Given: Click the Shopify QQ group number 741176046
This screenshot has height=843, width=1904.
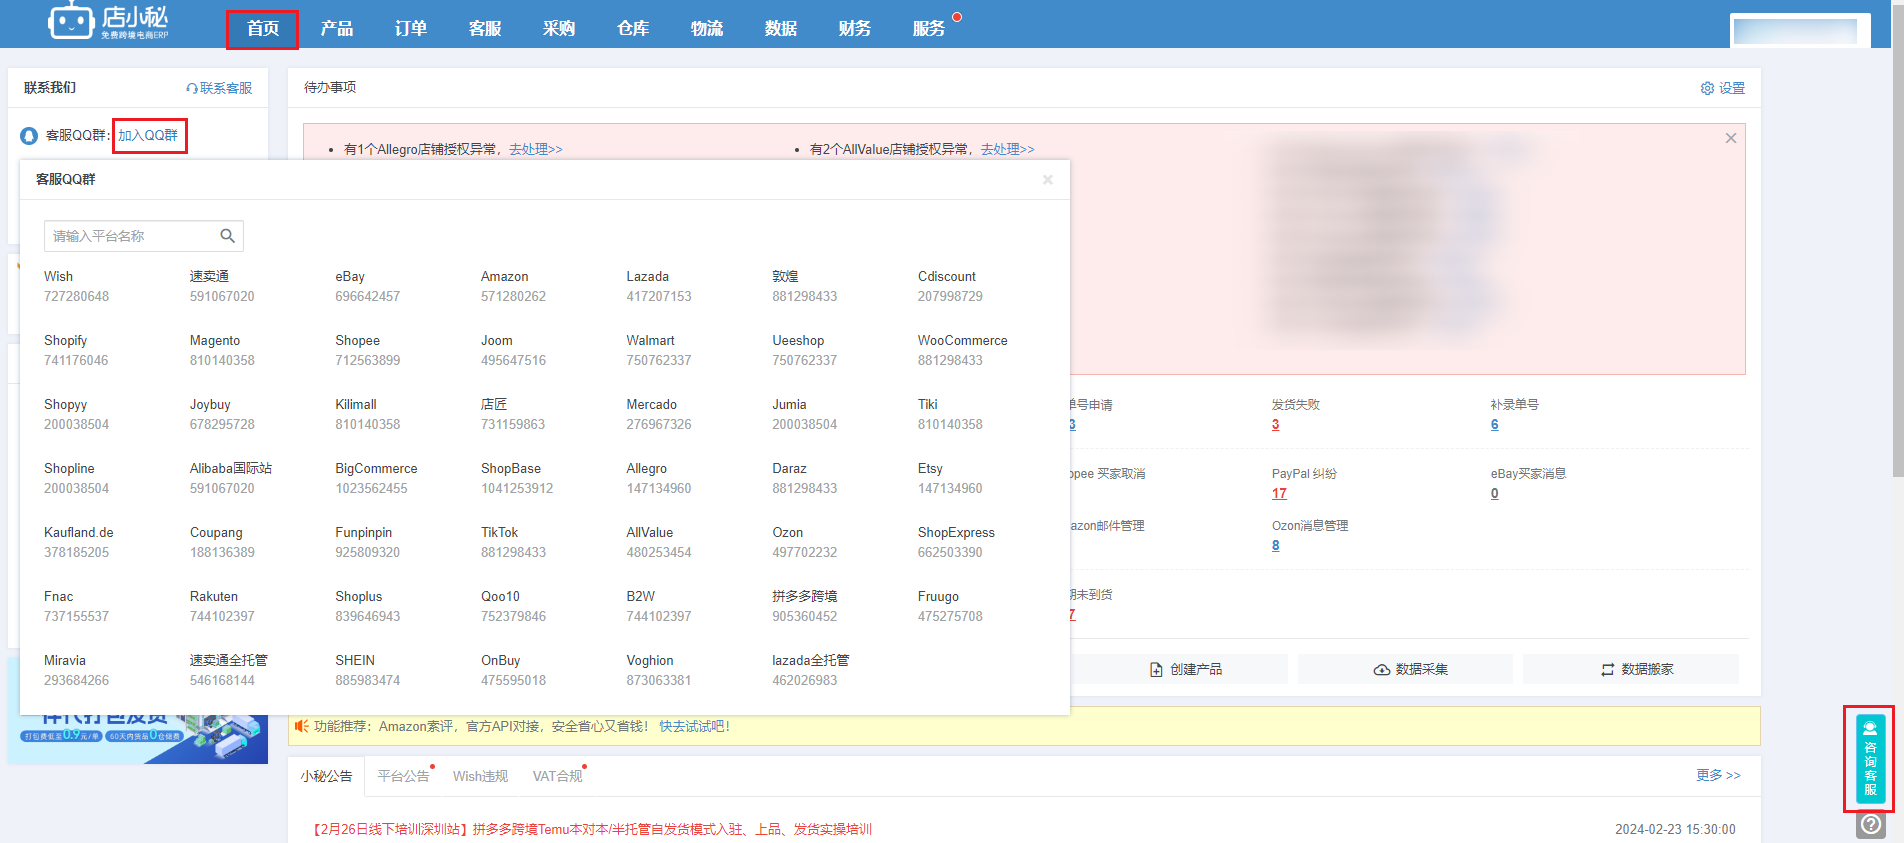Looking at the screenshot, I should [76, 361].
